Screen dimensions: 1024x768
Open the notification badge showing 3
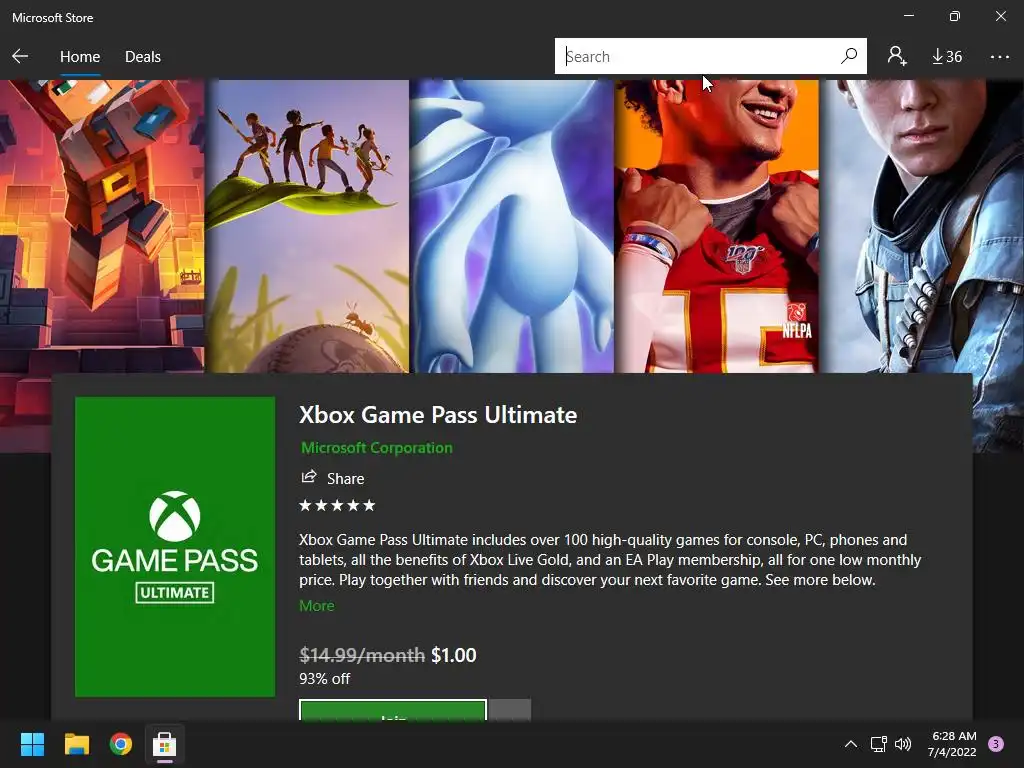tap(995, 744)
